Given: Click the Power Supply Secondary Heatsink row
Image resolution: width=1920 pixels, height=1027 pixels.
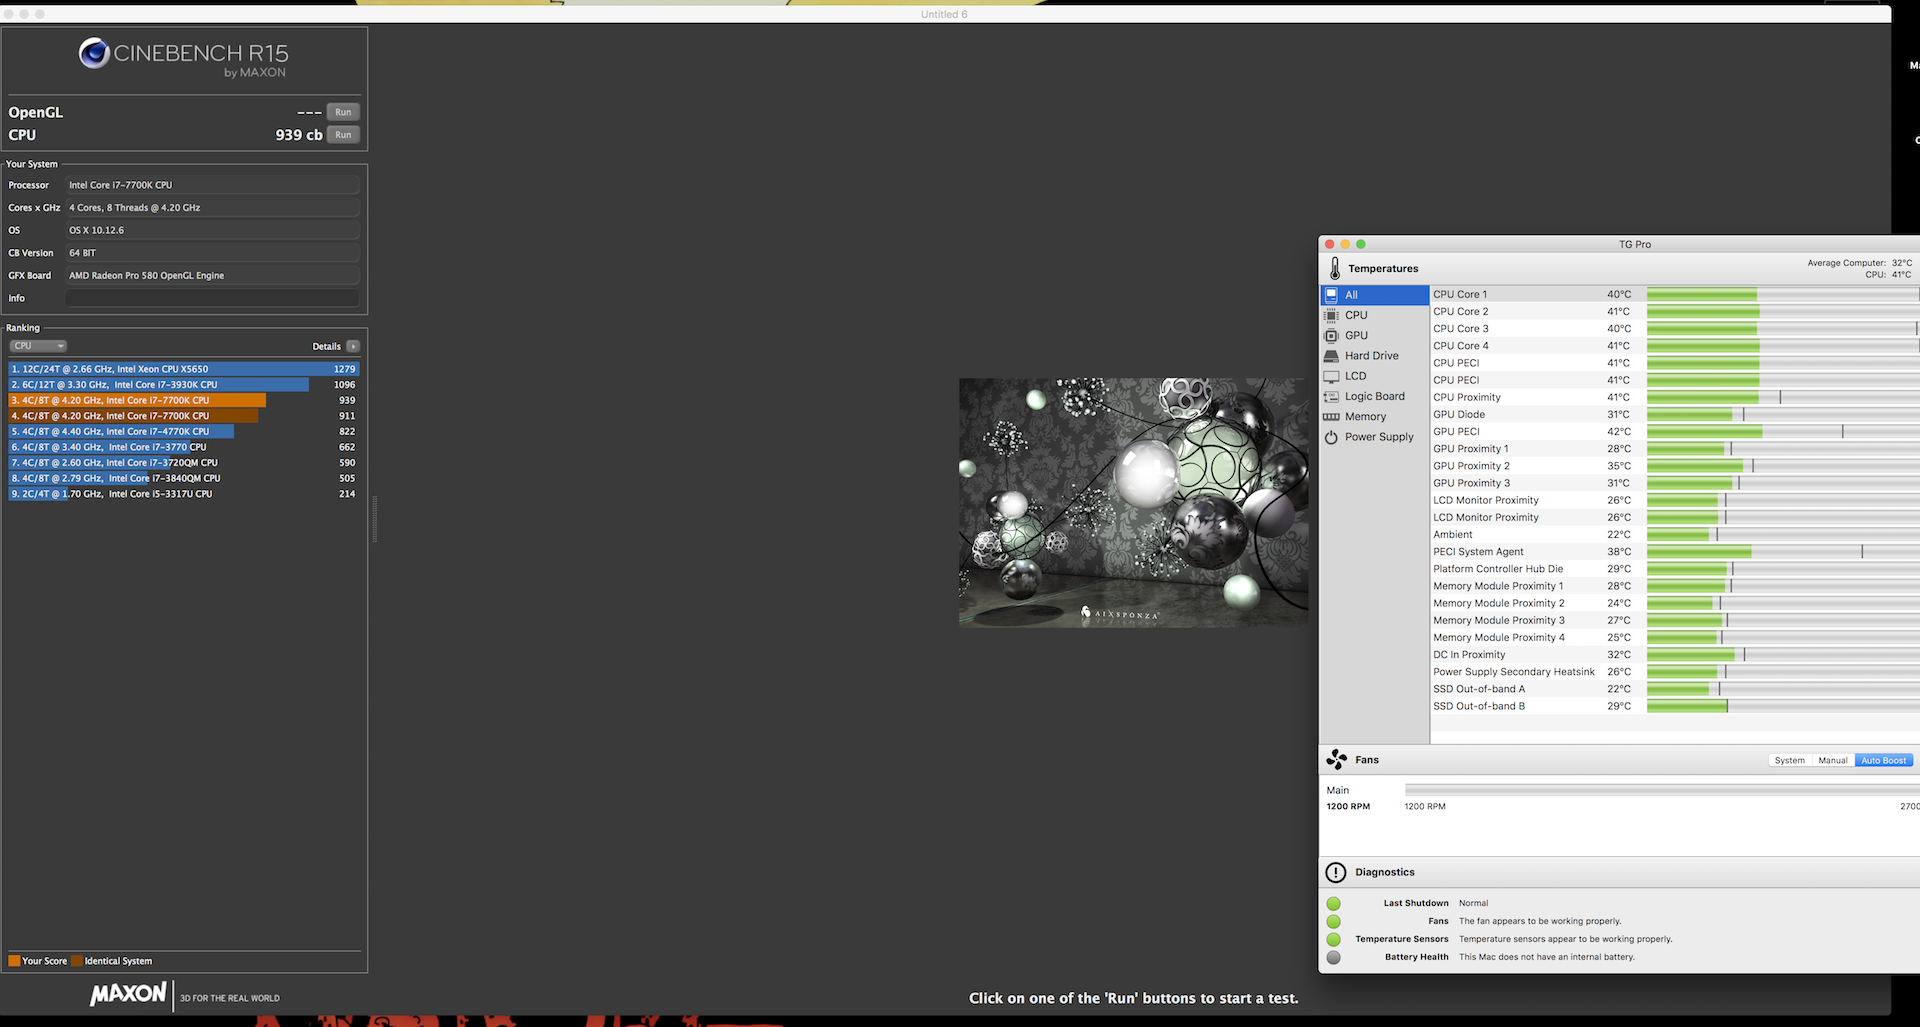Looking at the screenshot, I should click(x=1675, y=672).
